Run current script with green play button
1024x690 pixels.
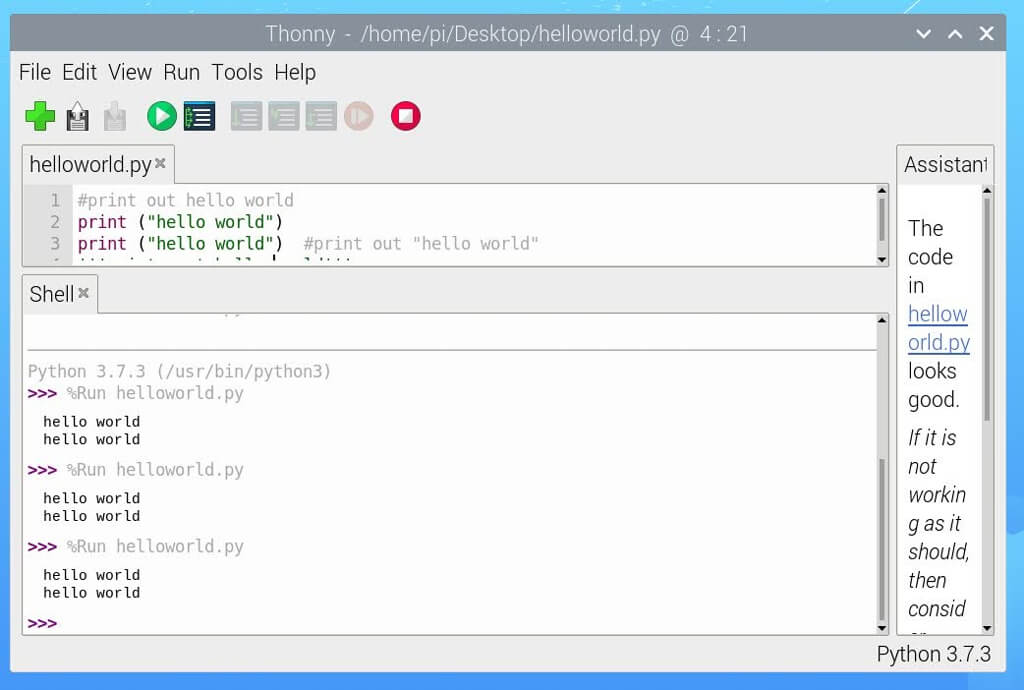pyautogui.click(x=161, y=116)
